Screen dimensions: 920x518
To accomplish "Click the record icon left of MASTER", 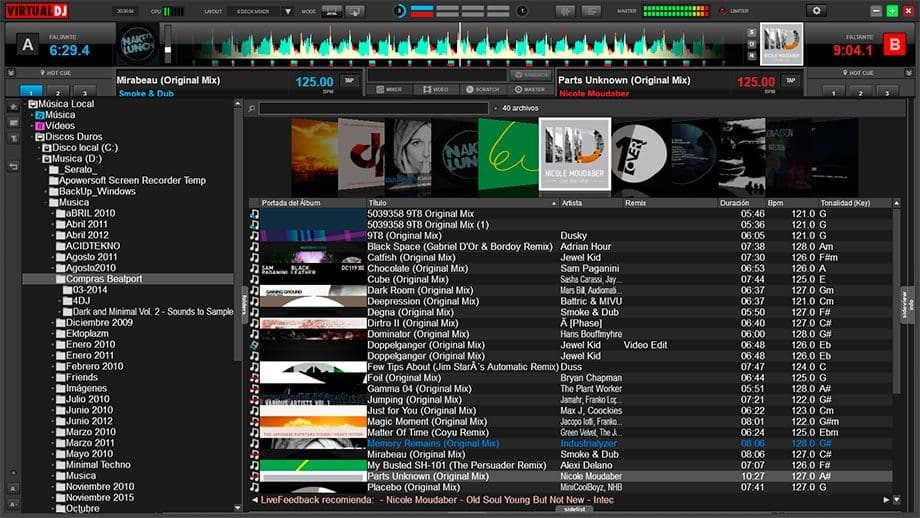I will (x=565, y=11).
